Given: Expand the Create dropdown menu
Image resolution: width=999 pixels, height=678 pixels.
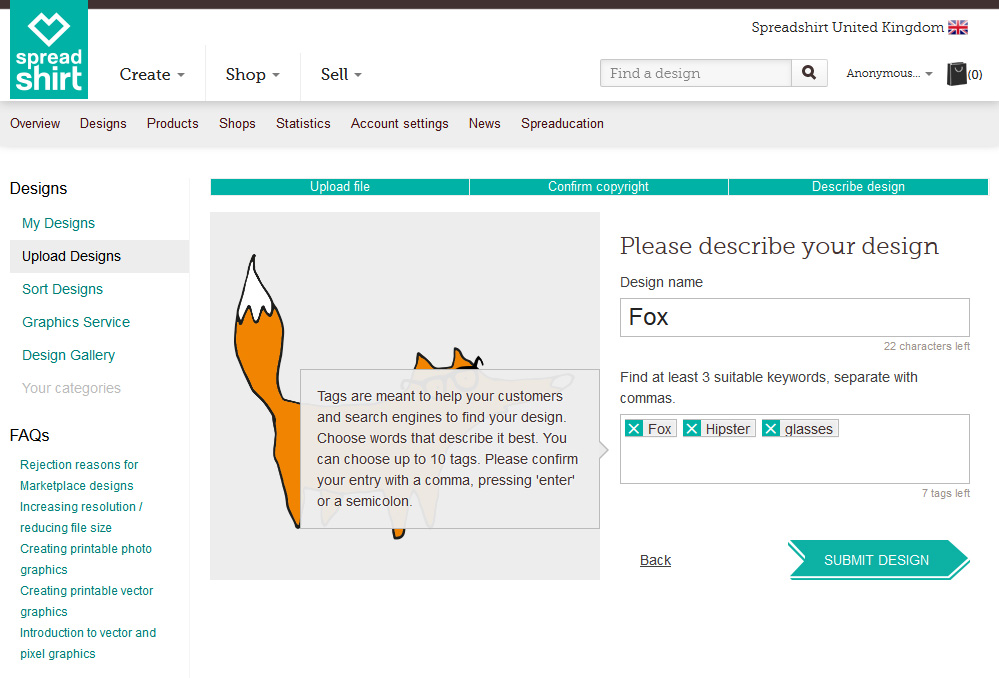Looking at the screenshot, I should click(x=152, y=74).
